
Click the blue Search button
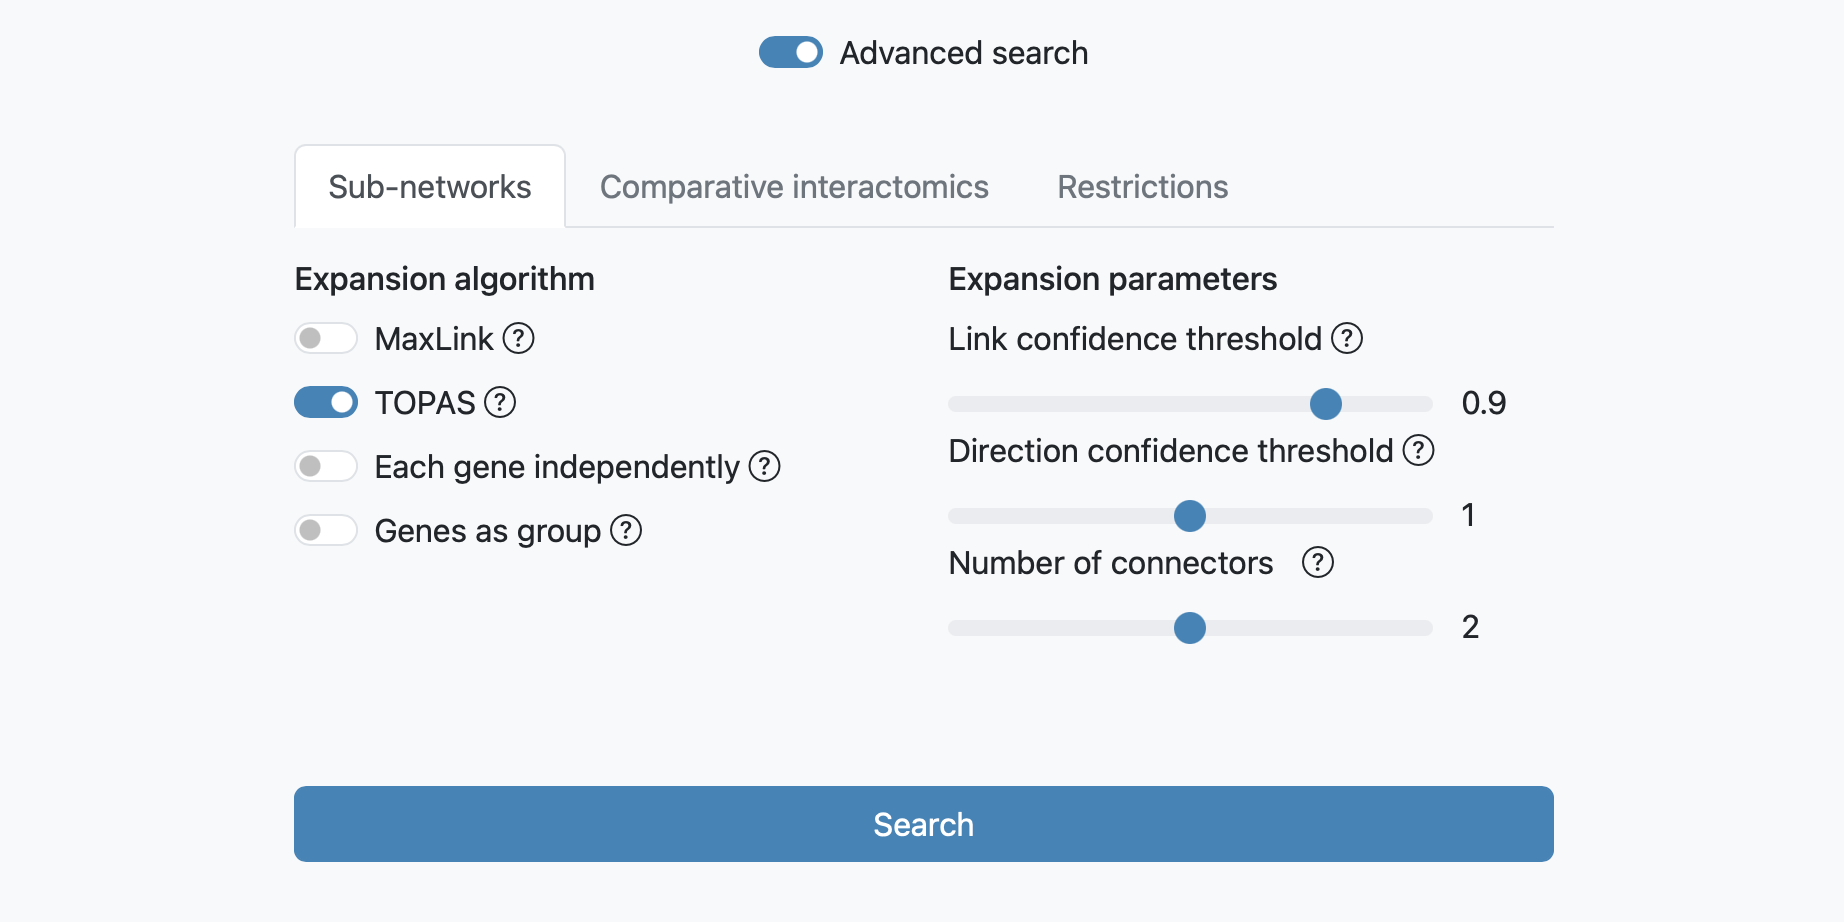click(x=924, y=824)
